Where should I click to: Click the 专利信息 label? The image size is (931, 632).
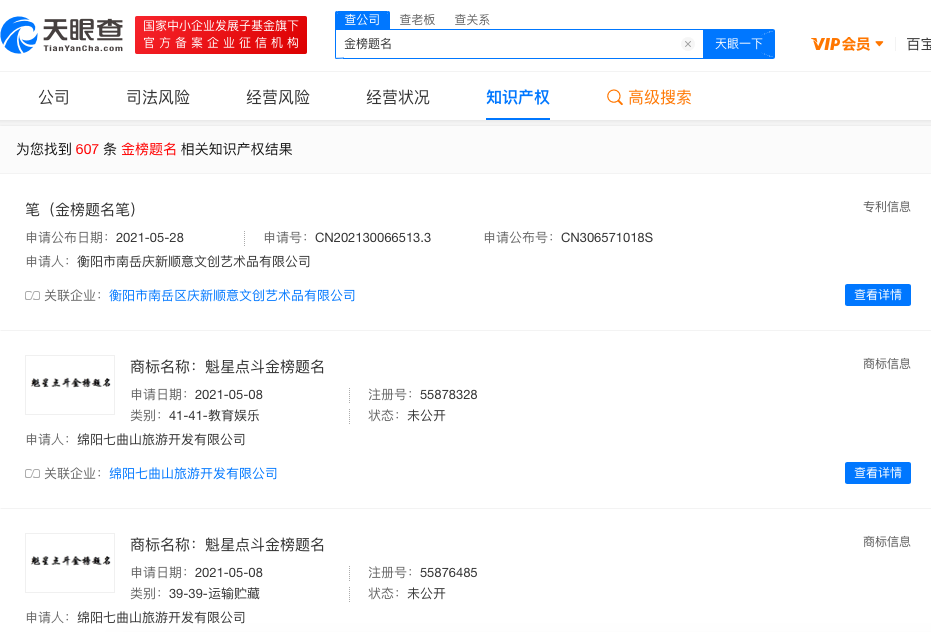pos(886,207)
